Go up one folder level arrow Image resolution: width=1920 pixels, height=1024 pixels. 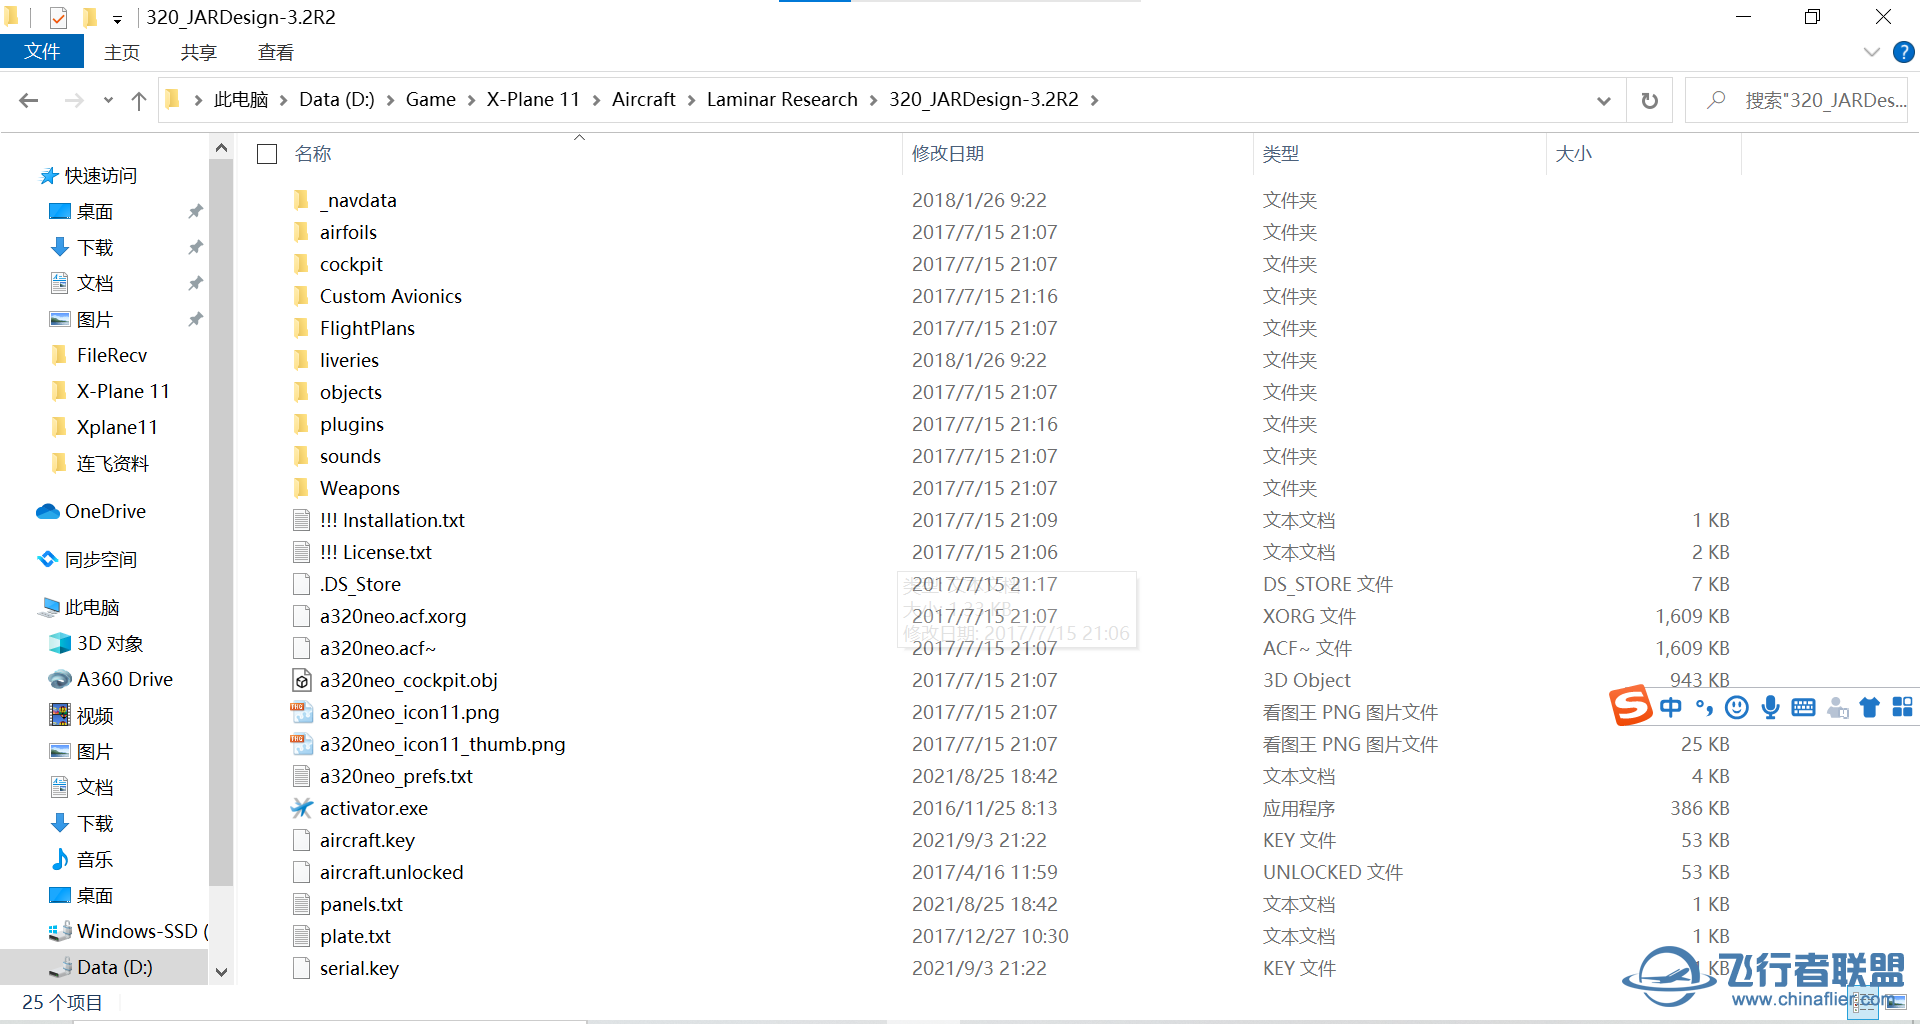(x=139, y=100)
